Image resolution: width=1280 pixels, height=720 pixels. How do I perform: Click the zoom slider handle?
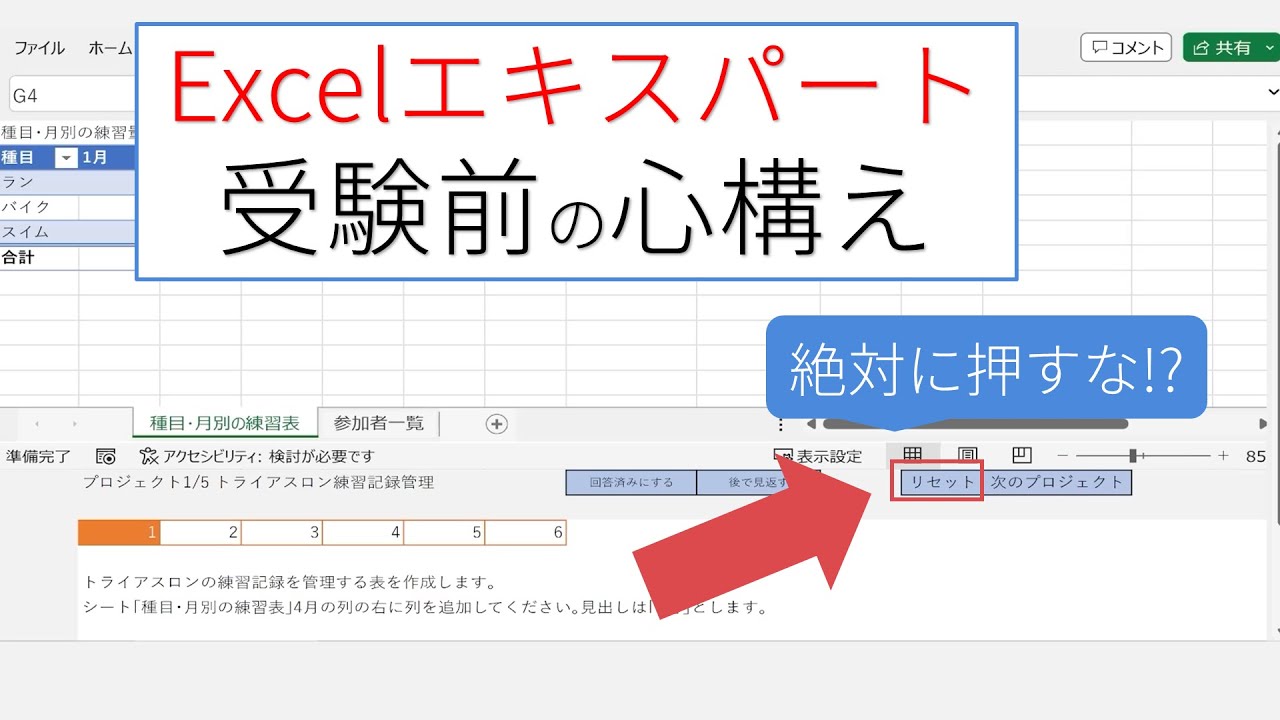(x=1133, y=456)
